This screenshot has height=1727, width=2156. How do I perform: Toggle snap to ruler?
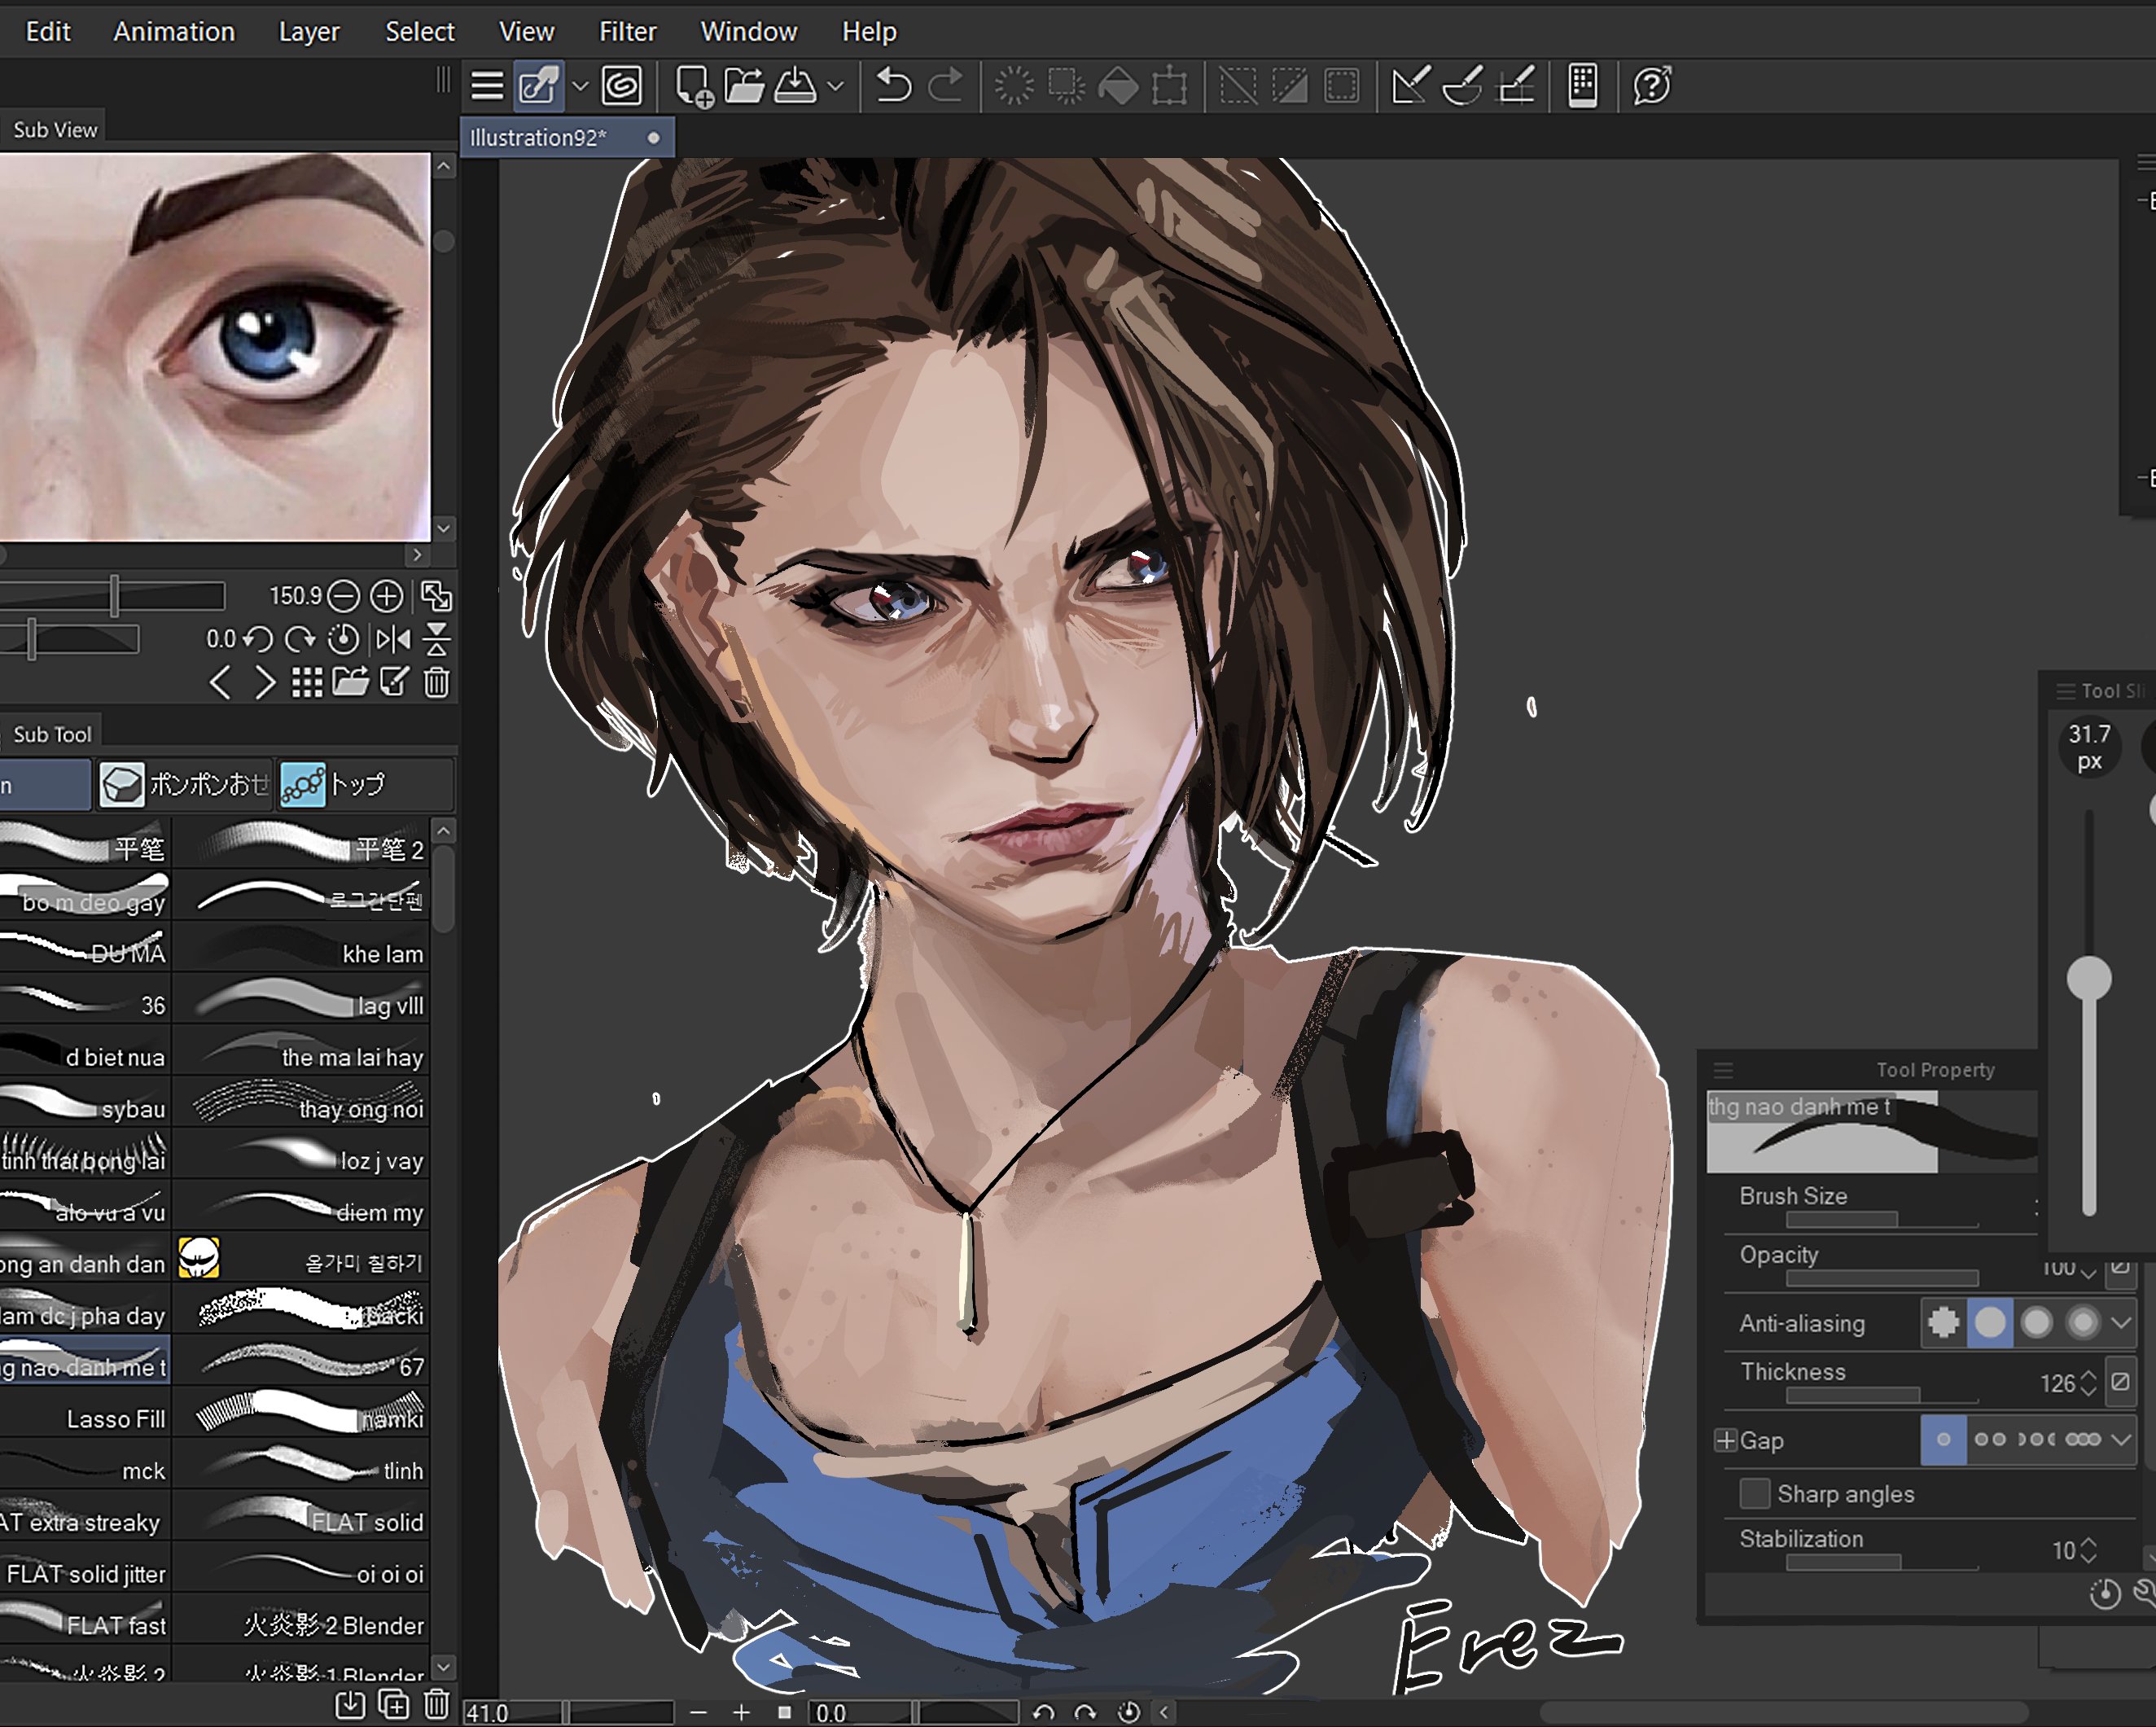click(x=1410, y=86)
